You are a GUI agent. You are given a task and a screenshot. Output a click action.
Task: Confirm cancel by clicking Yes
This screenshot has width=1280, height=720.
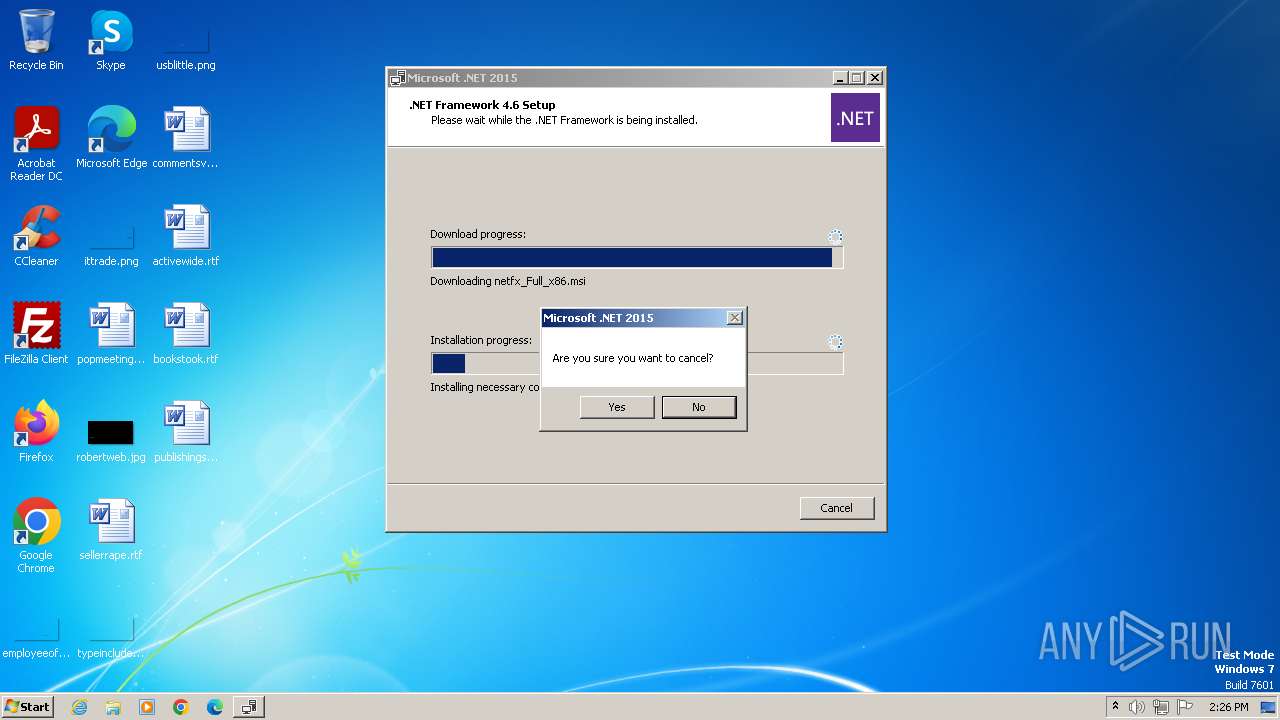coord(617,407)
